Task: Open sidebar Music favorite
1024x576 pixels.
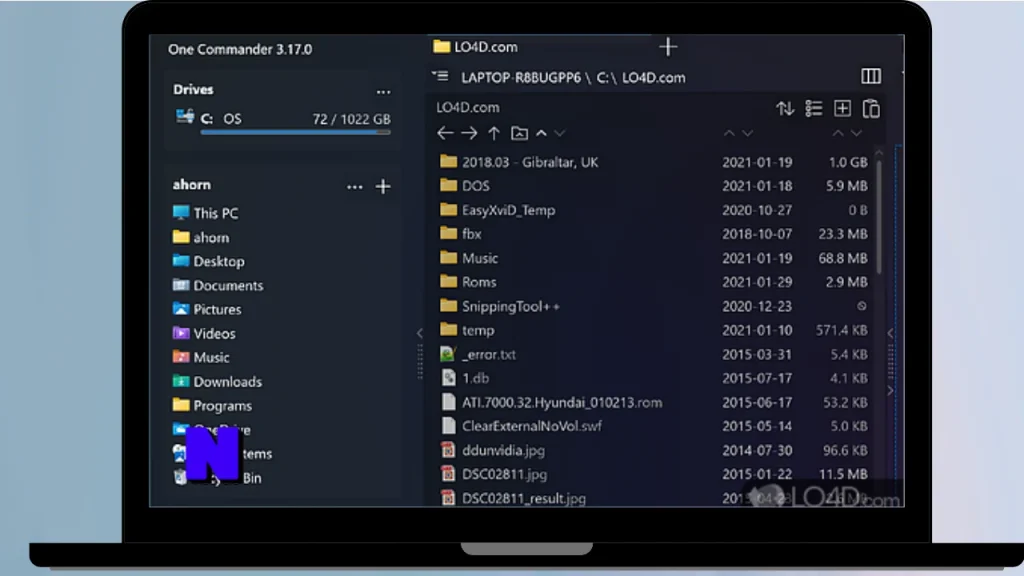Action: (x=200, y=357)
